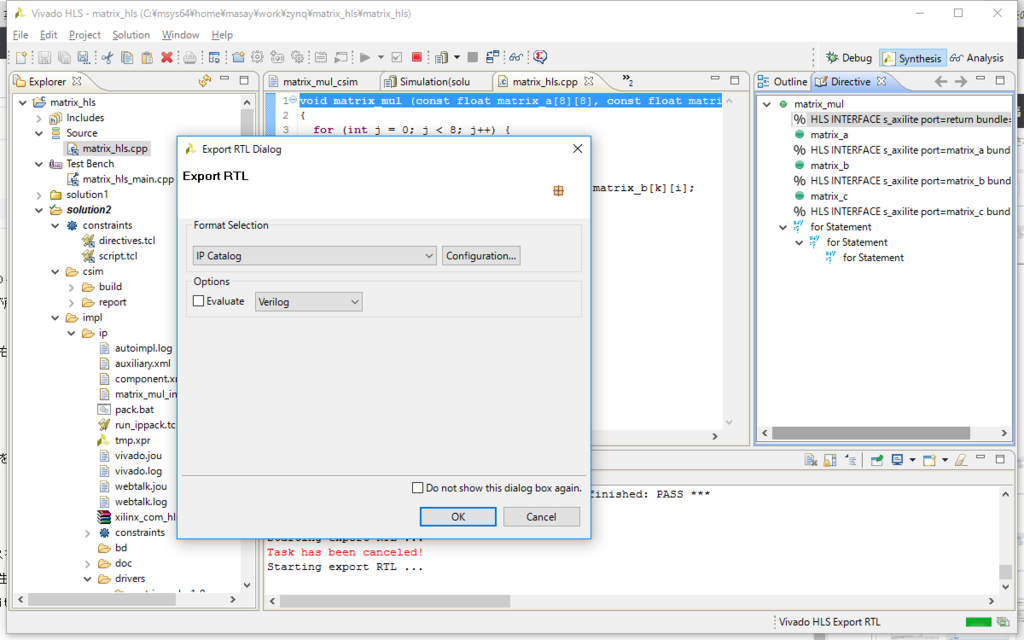The image size is (1024, 640).
Task: Click the New Solution folder icon in toolbar
Action: (238, 57)
